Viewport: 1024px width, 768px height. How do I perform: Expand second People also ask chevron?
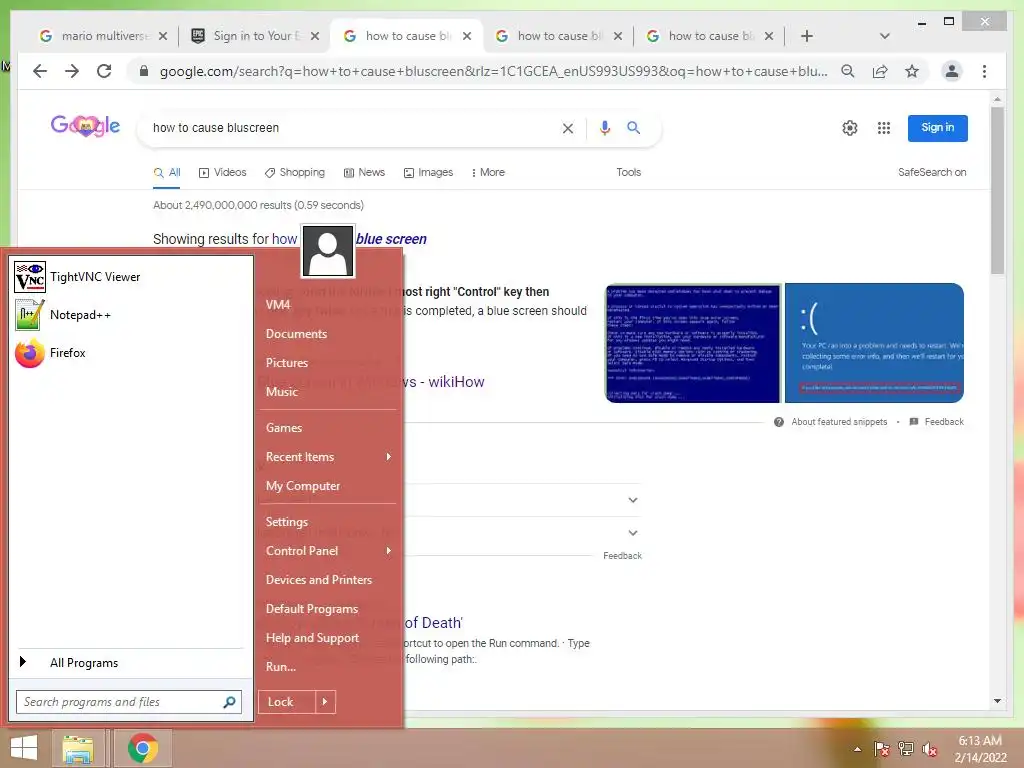(632, 533)
